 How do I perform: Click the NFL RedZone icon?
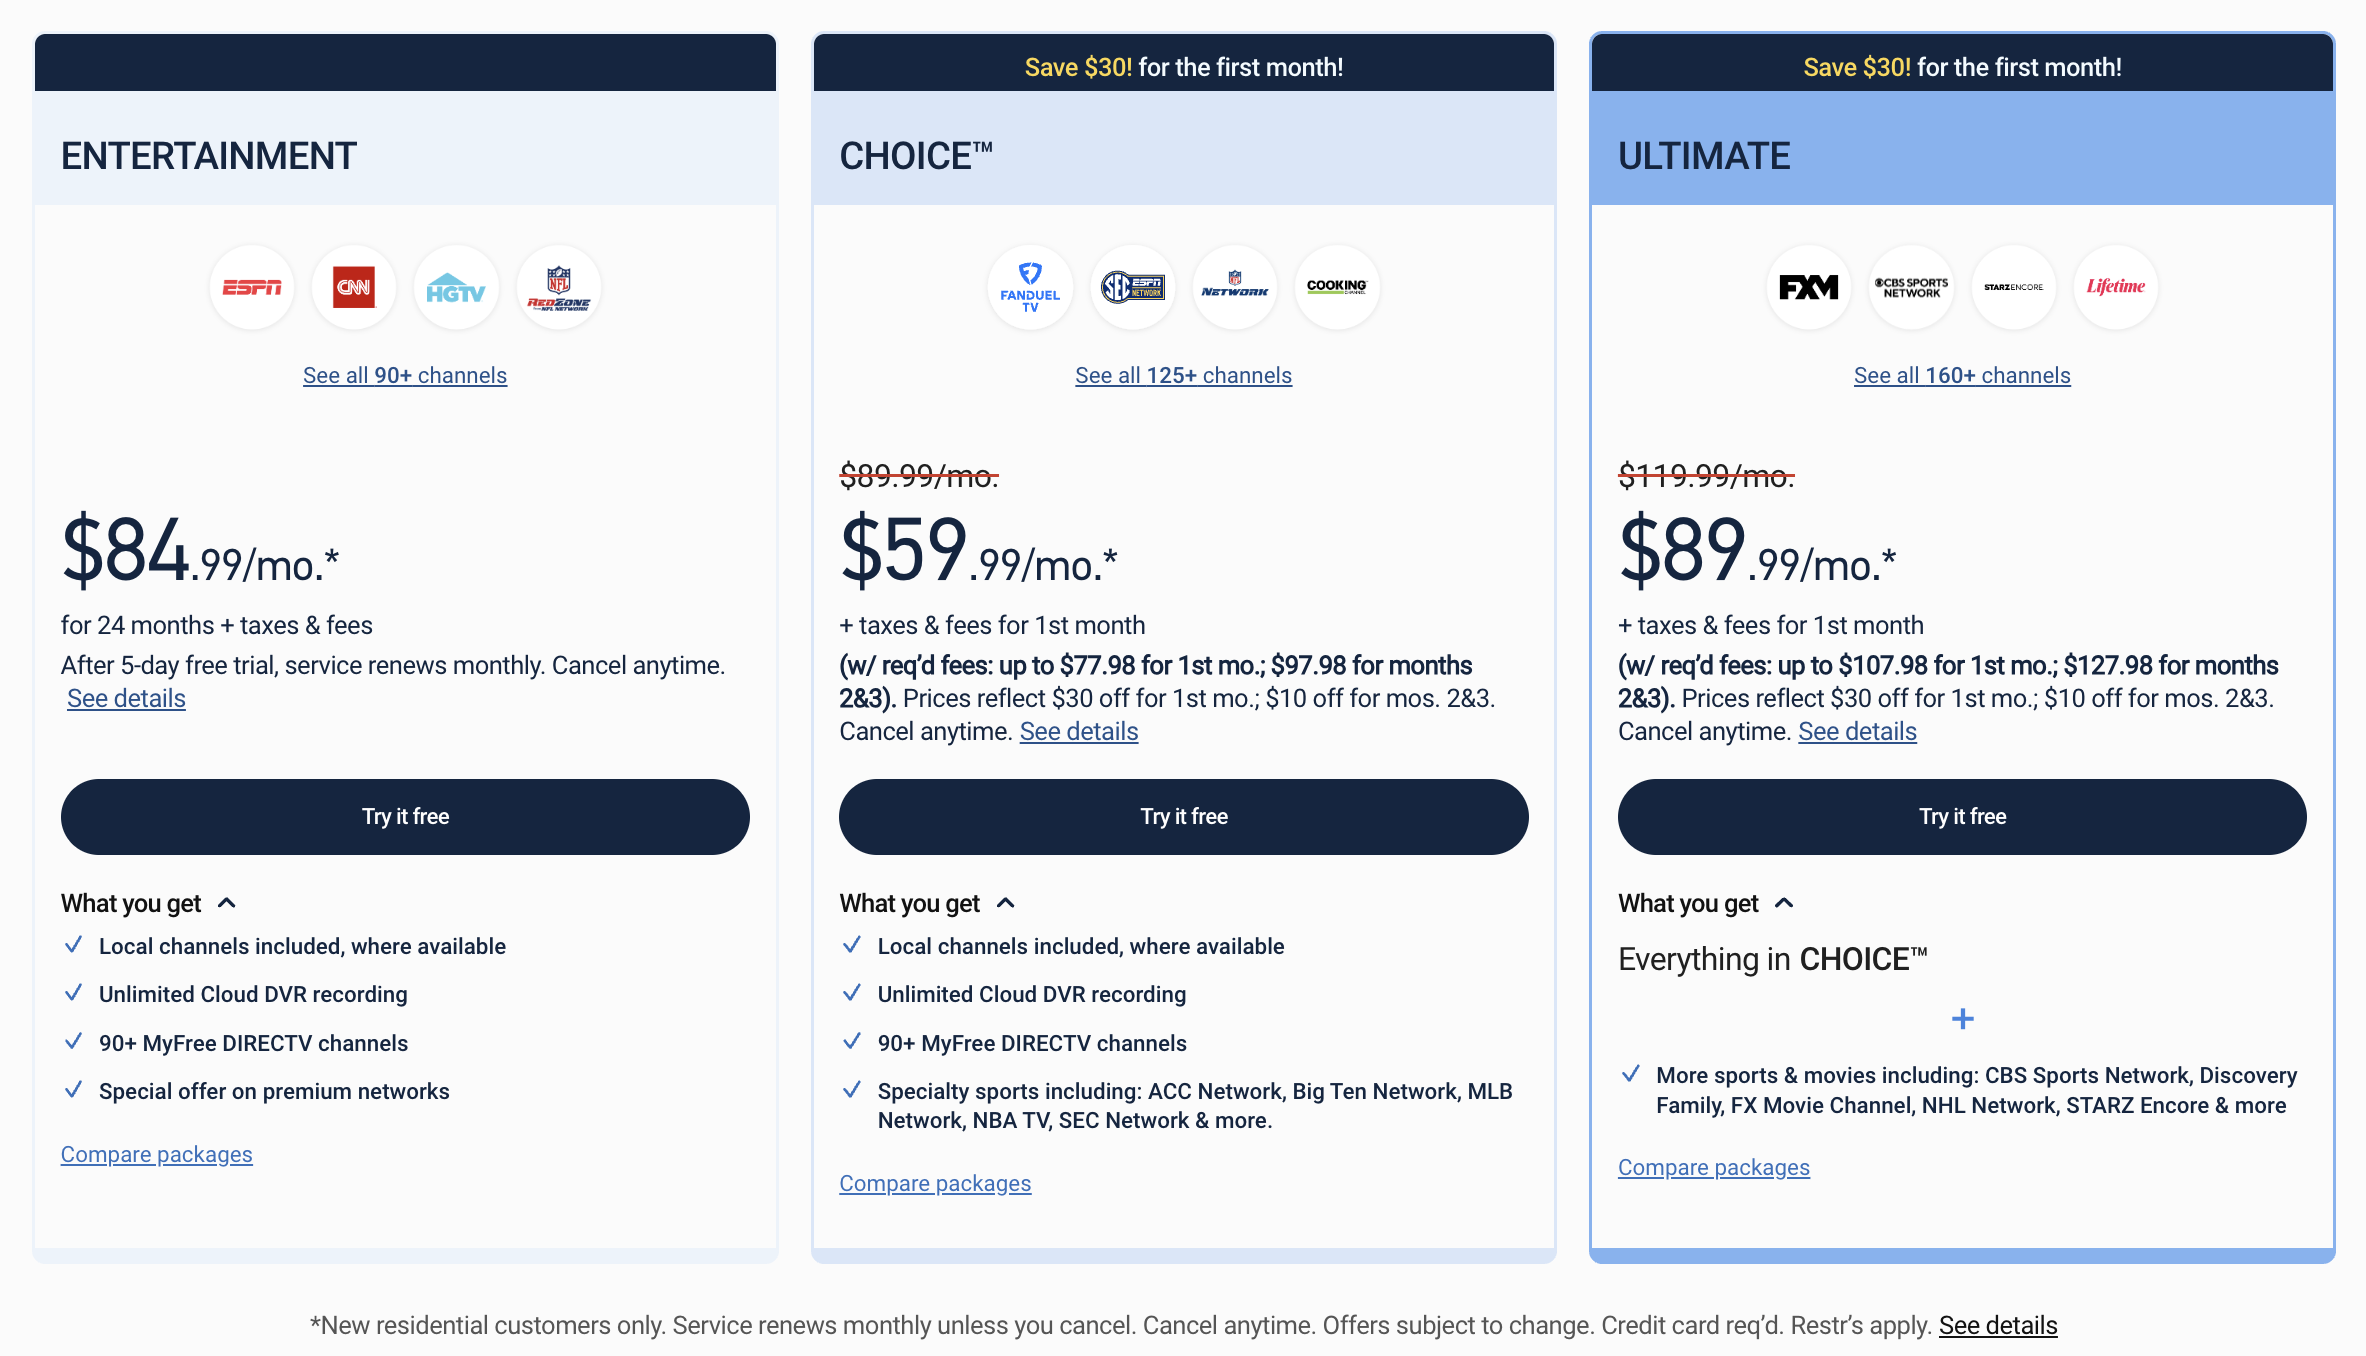coord(559,287)
